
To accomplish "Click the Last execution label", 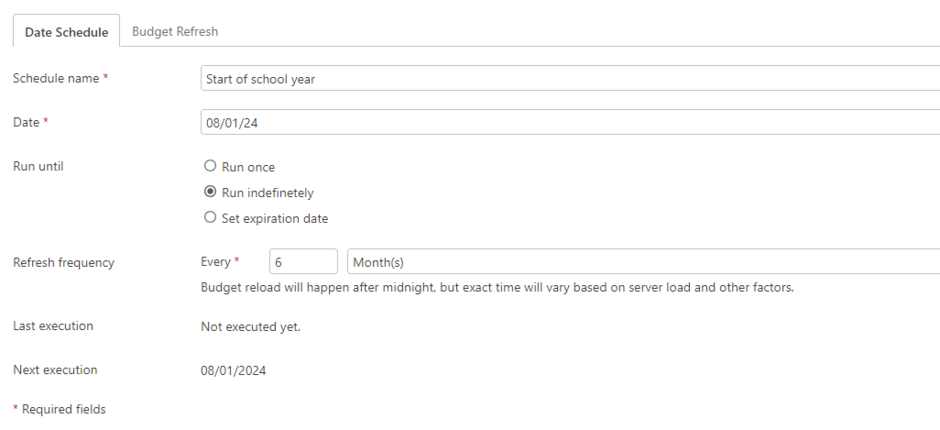I will 53,326.
